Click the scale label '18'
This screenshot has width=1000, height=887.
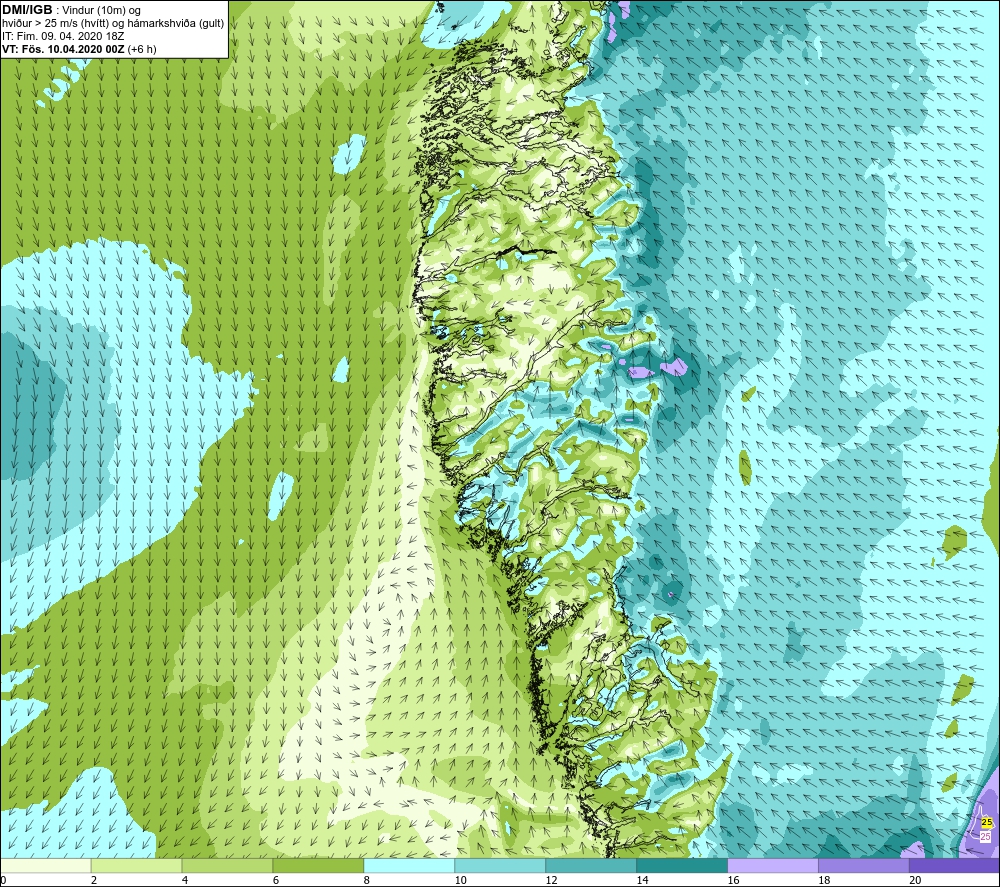click(824, 880)
